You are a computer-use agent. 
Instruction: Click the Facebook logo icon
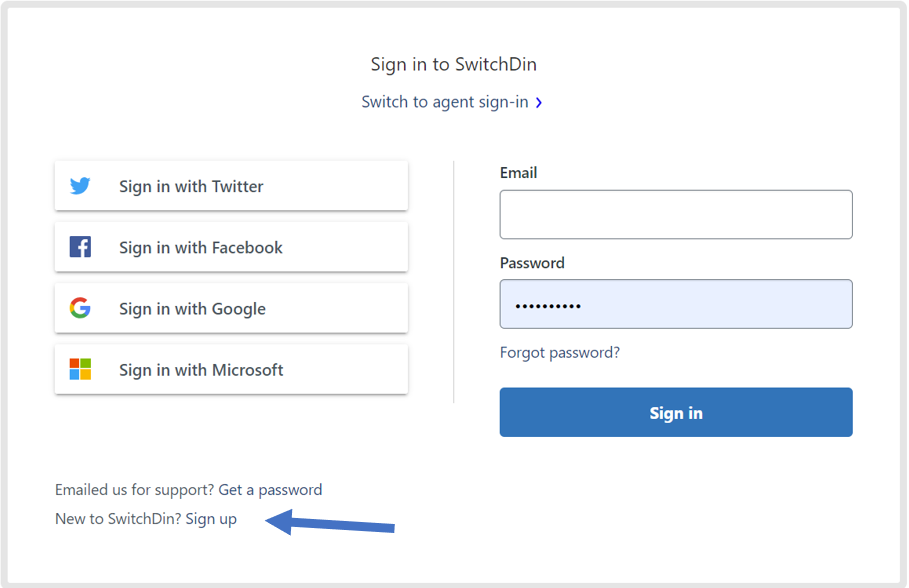(x=80, y=247)
